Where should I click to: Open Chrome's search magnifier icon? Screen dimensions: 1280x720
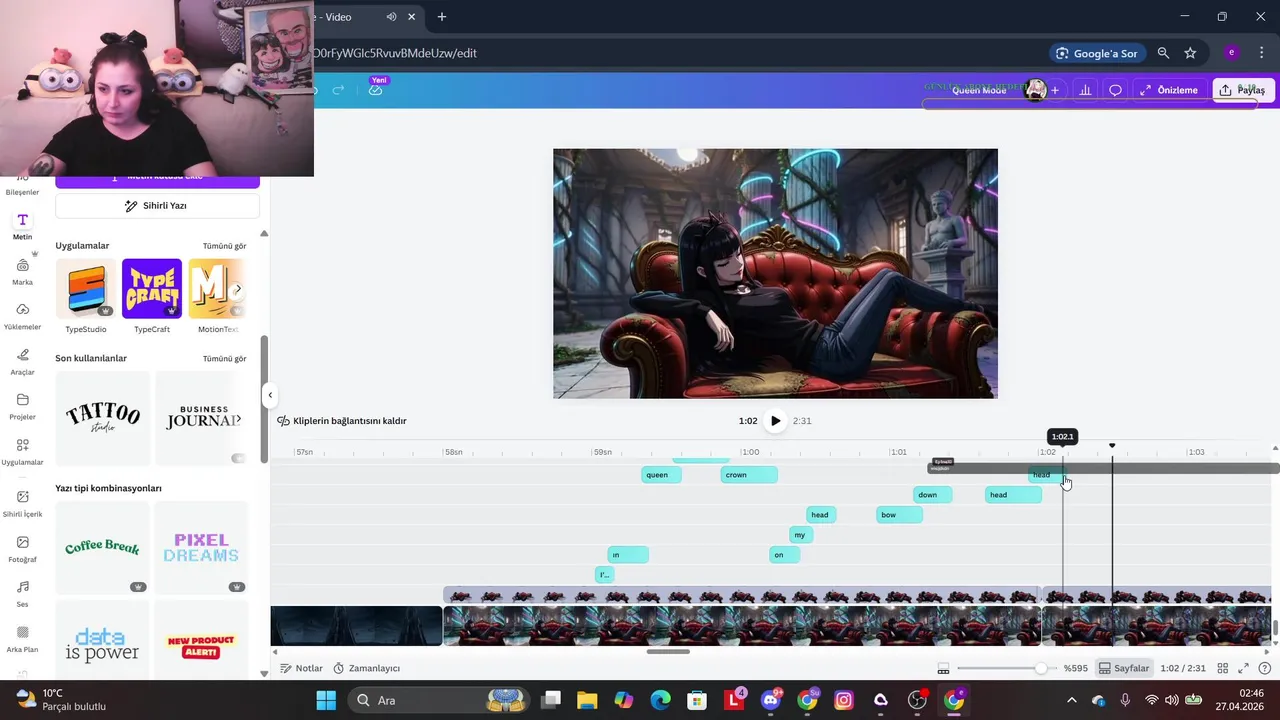[x=1163, y=53]
